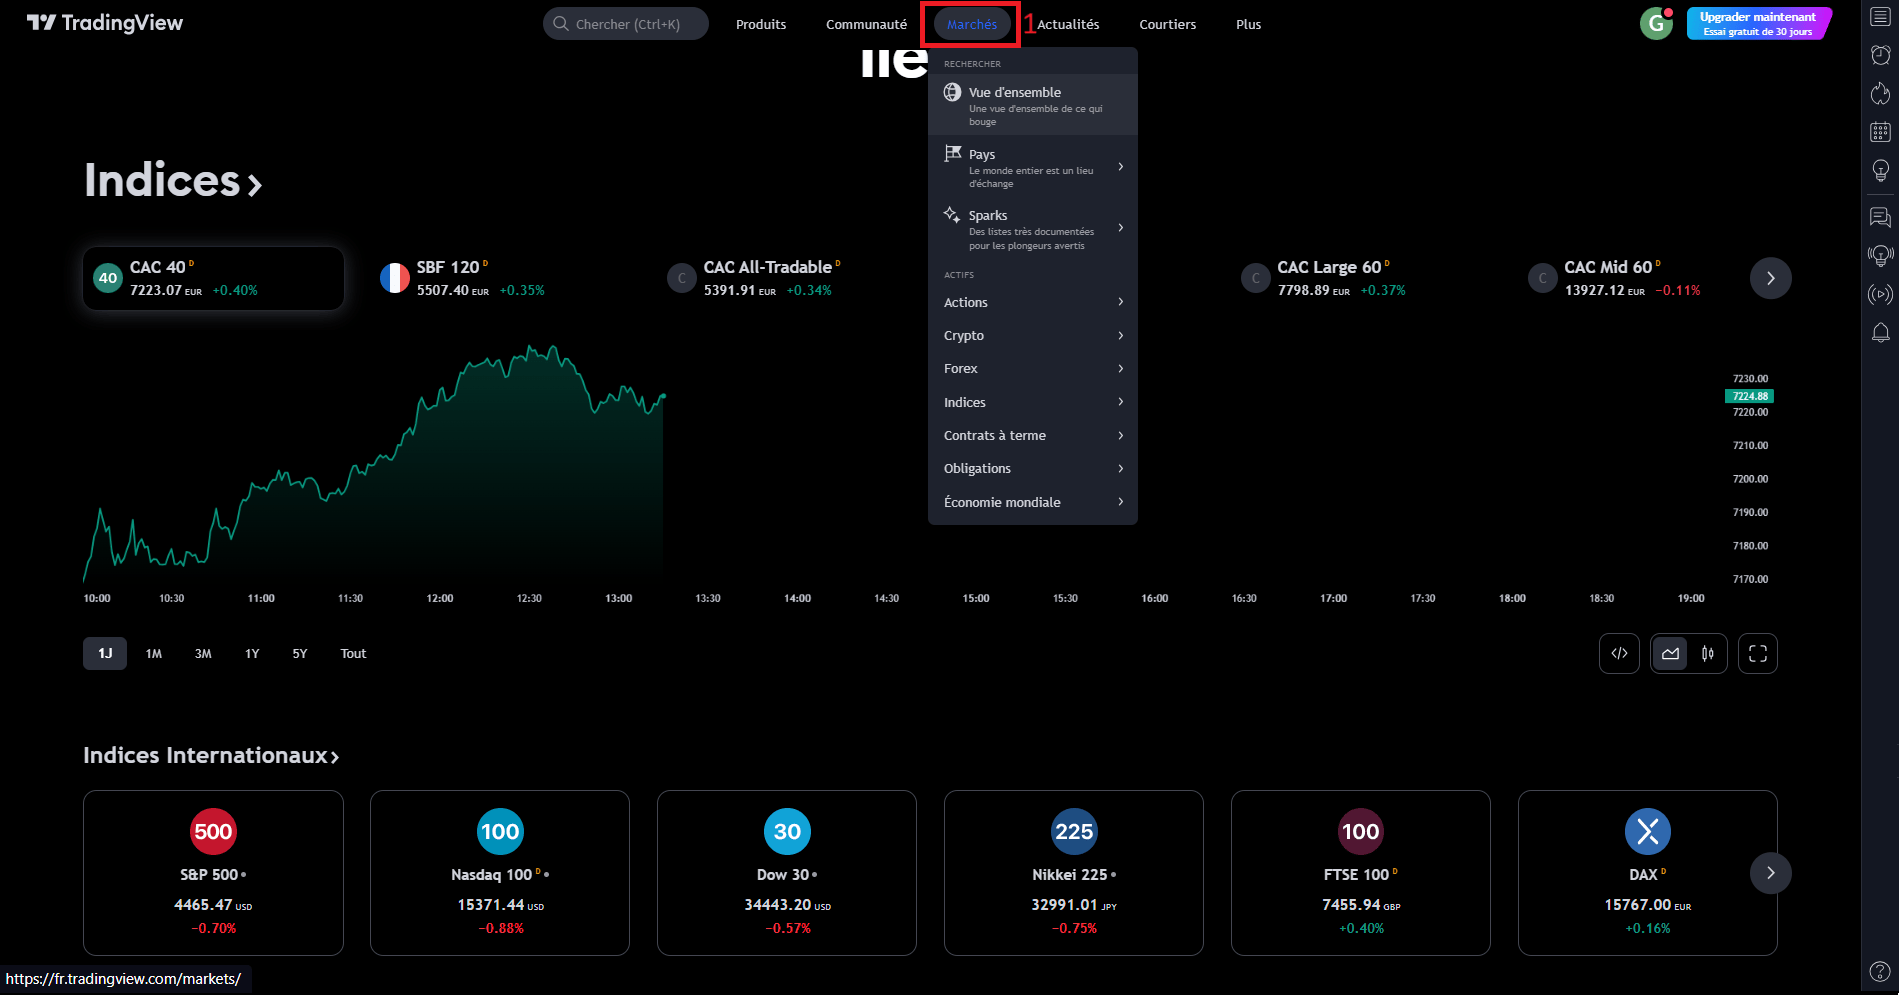
Task: Switch chart to area style
Action: point(1670,654)
